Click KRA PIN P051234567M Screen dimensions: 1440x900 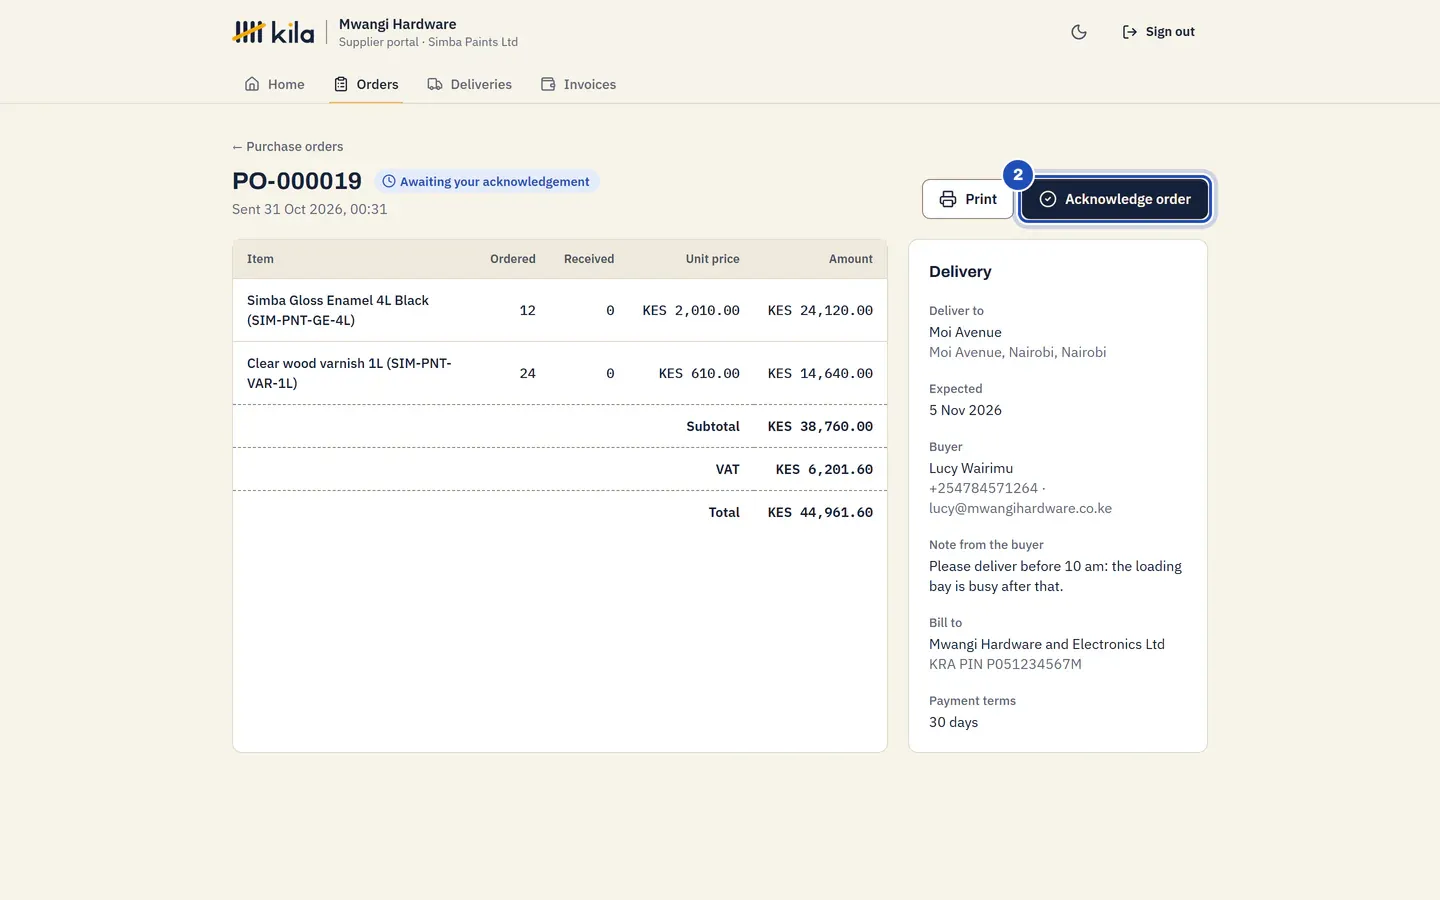pos(1005,664)
